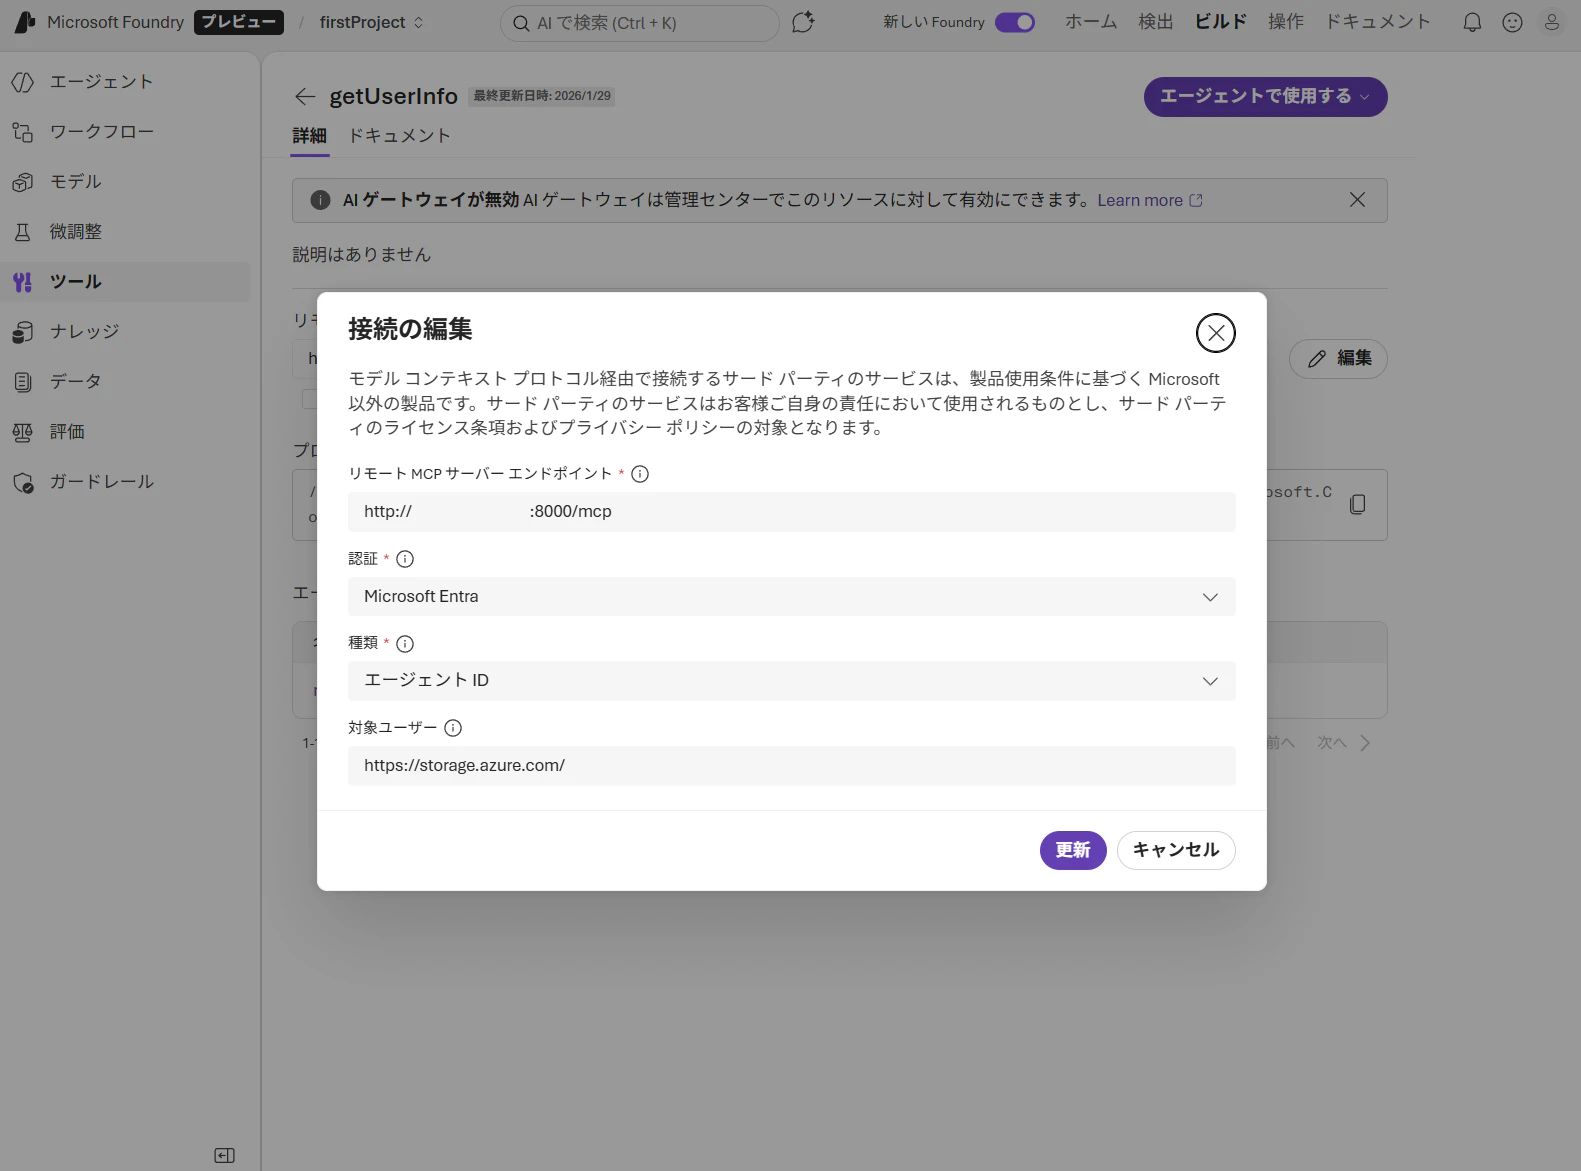Click the 接続の編集 dialog title

[410, 329]
